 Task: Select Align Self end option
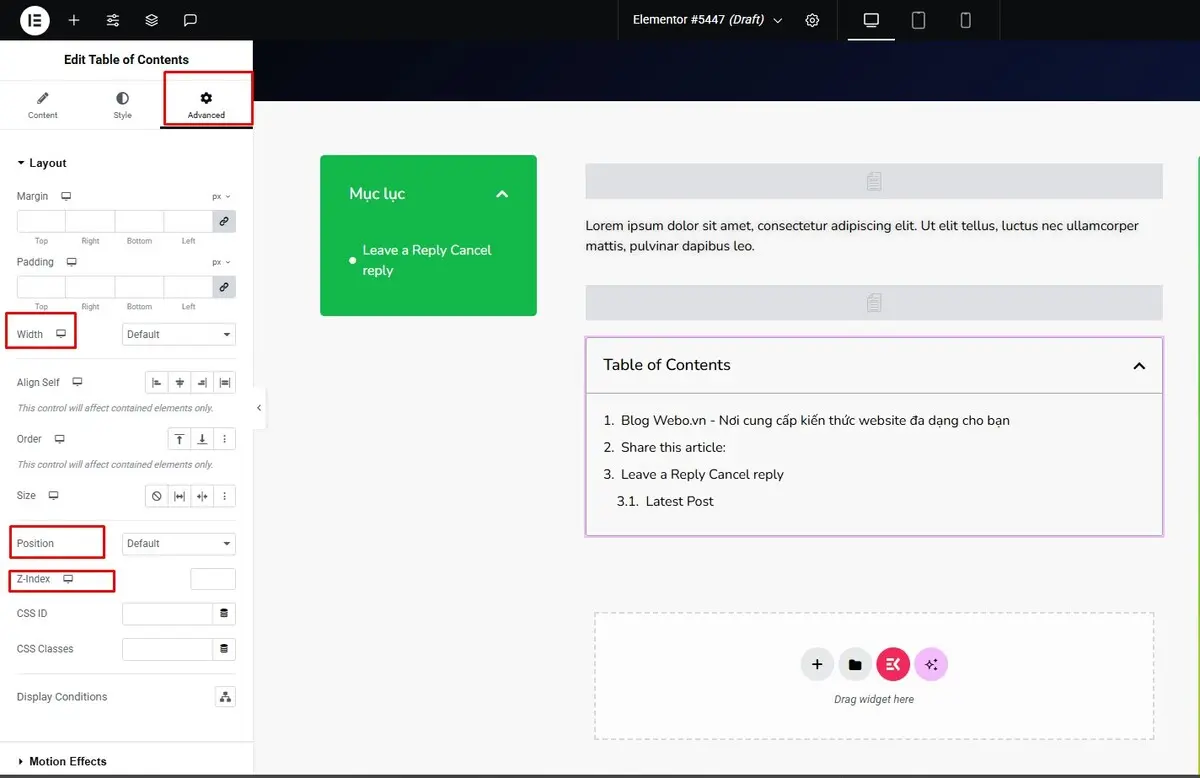pyautogui.click(x=202, y=382)
